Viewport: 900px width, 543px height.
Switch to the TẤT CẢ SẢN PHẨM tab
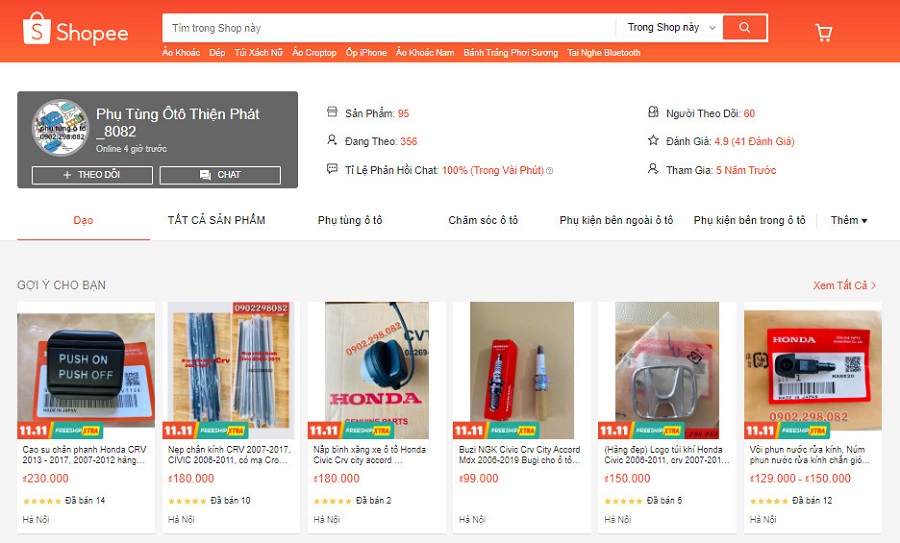216,220
